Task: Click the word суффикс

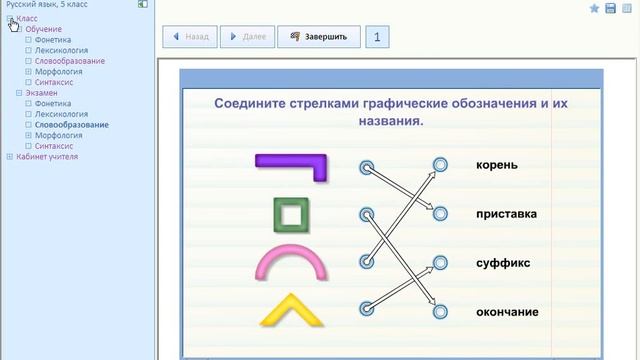Action: coord(503,263)
